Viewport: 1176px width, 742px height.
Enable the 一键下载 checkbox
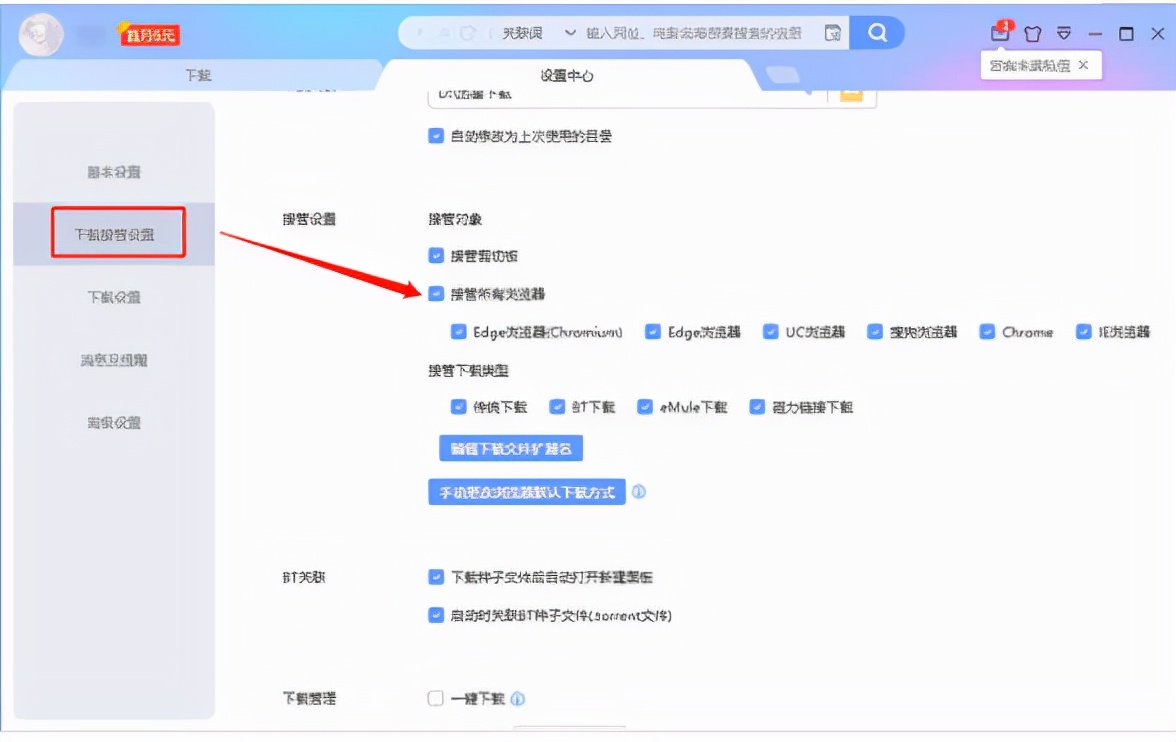435,699
